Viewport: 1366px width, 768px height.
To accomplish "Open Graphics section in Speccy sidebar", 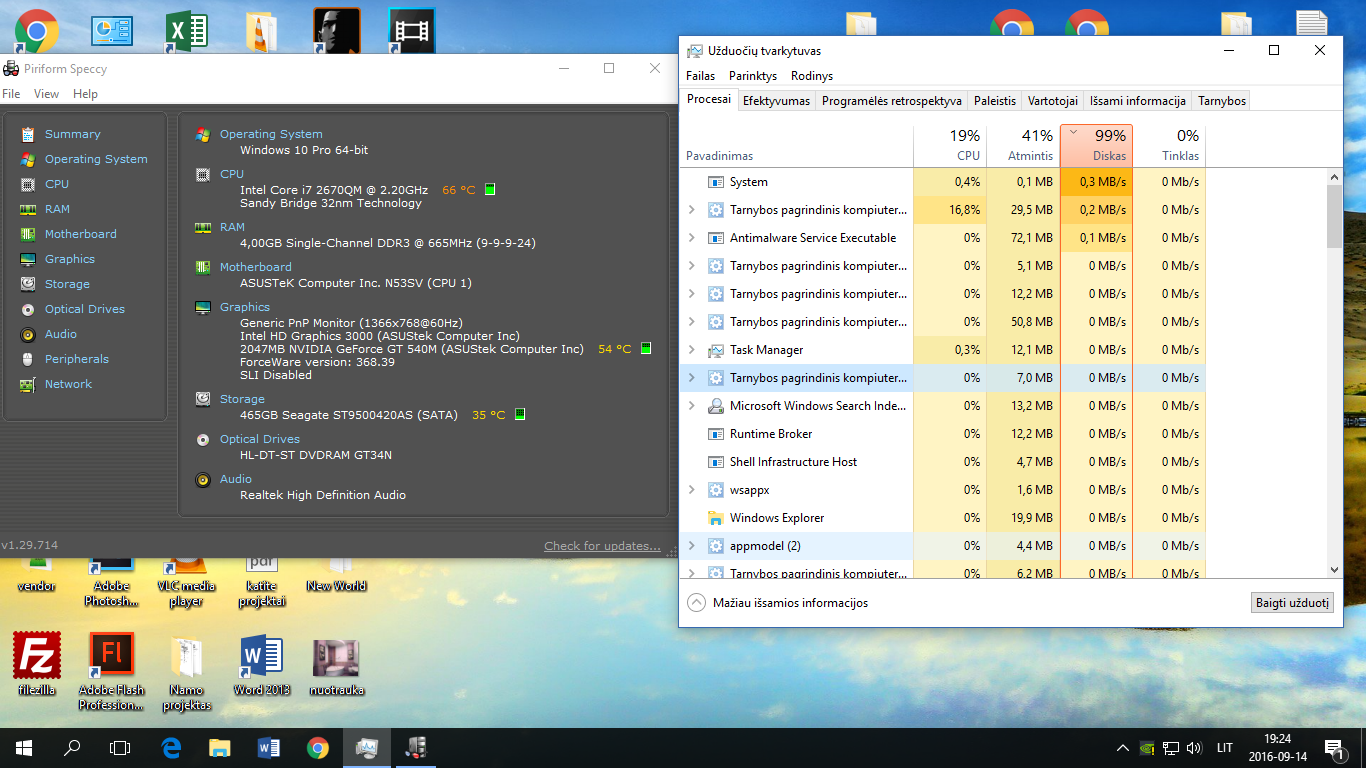I will pos(70,259).
